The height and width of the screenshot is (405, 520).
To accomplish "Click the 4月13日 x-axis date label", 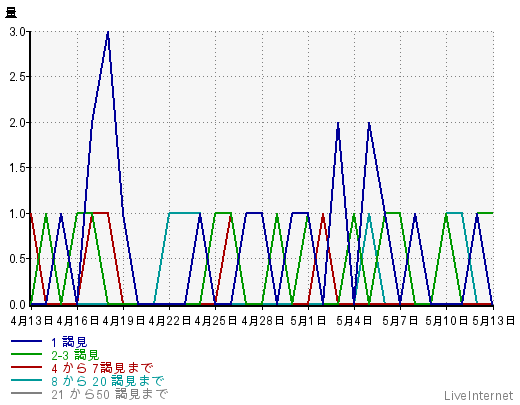I will click(x=32, y=321).
